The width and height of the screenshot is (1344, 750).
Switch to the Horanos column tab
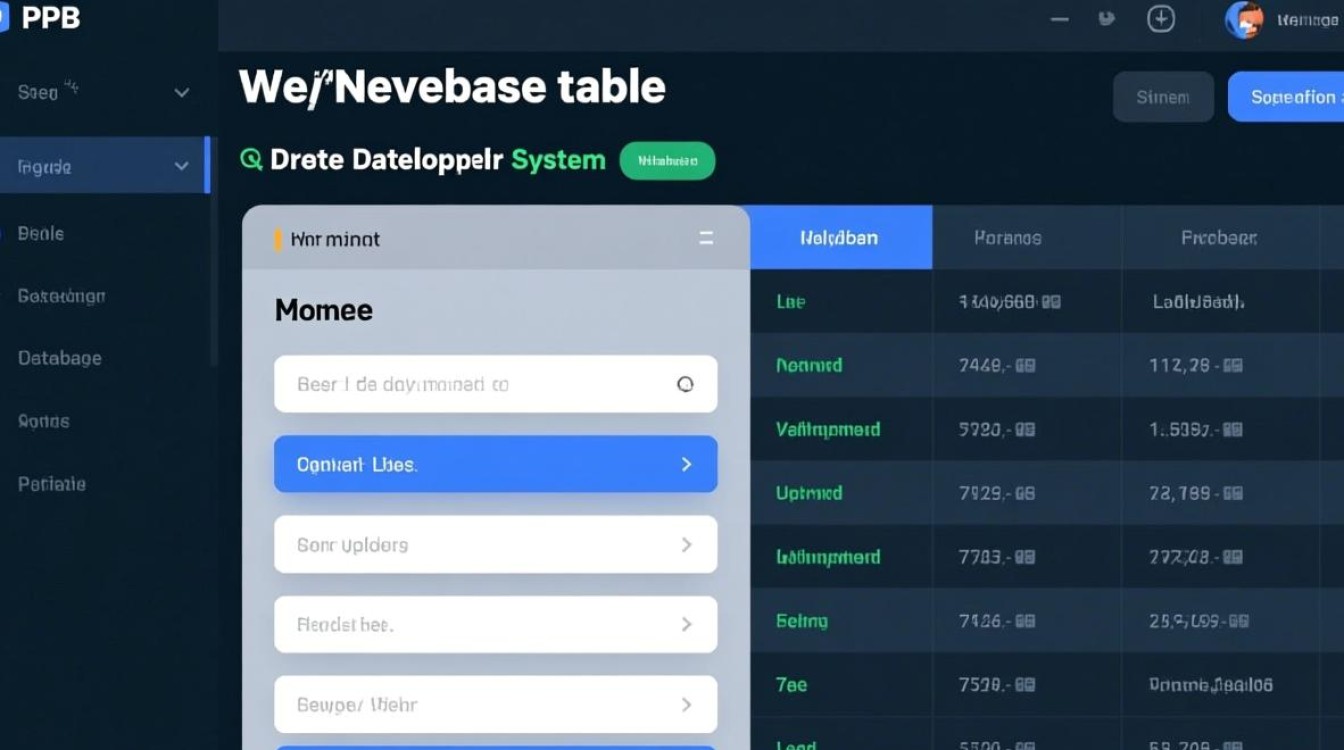pyautogui.click(x=1007, y=238)
